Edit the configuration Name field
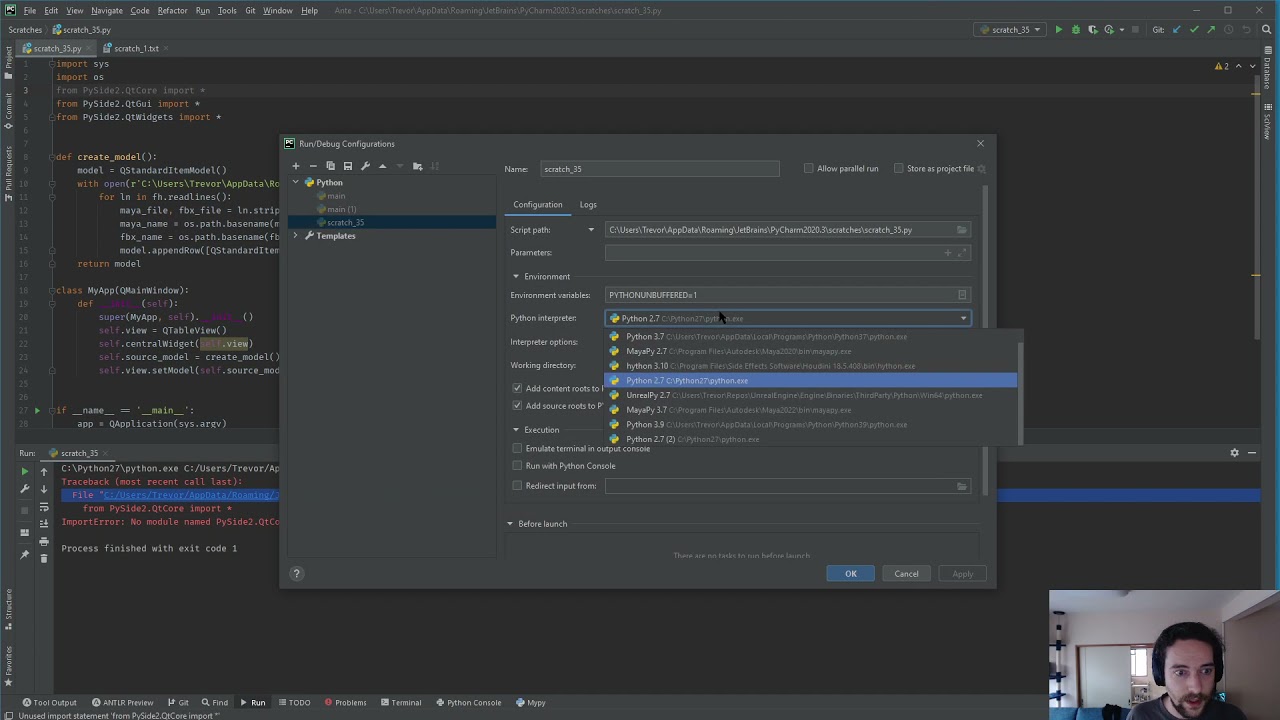This screenshot has width=1280, height=720. coord(660,169)
